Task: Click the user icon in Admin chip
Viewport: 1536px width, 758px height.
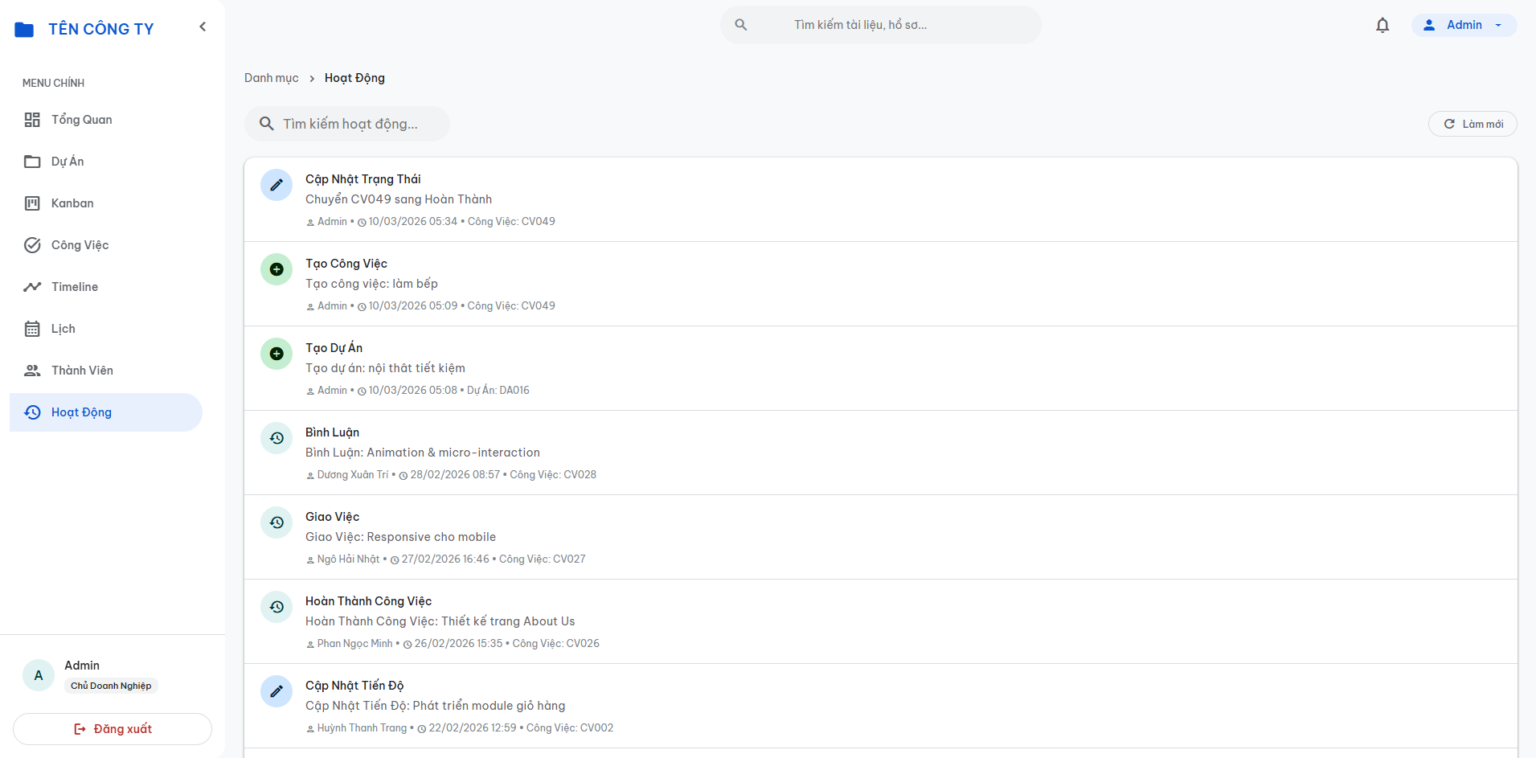Action: tap(1429, 25)
